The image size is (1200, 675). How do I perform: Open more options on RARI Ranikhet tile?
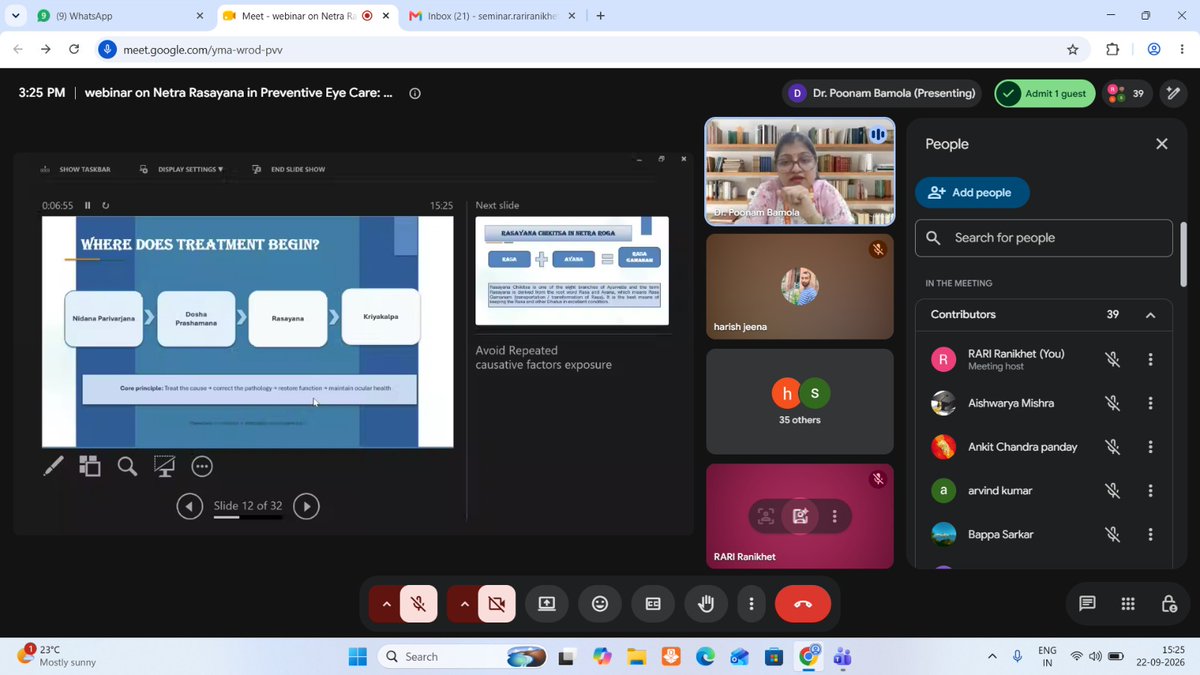tap(834, 516)
